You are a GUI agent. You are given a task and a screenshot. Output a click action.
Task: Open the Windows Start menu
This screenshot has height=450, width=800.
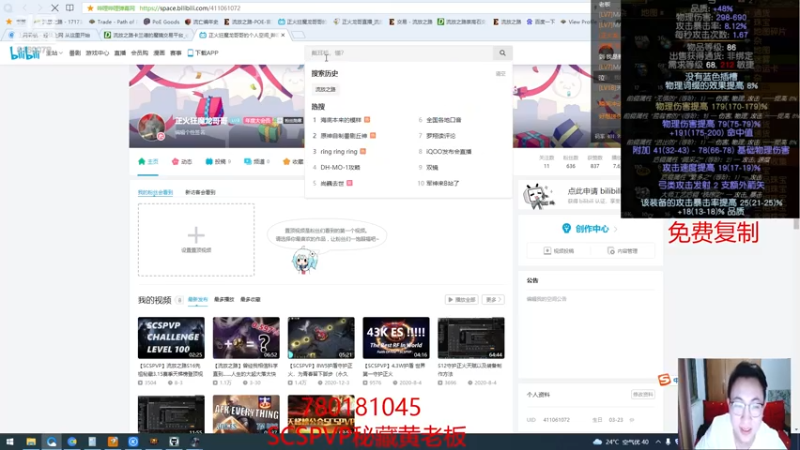(10, 442)
